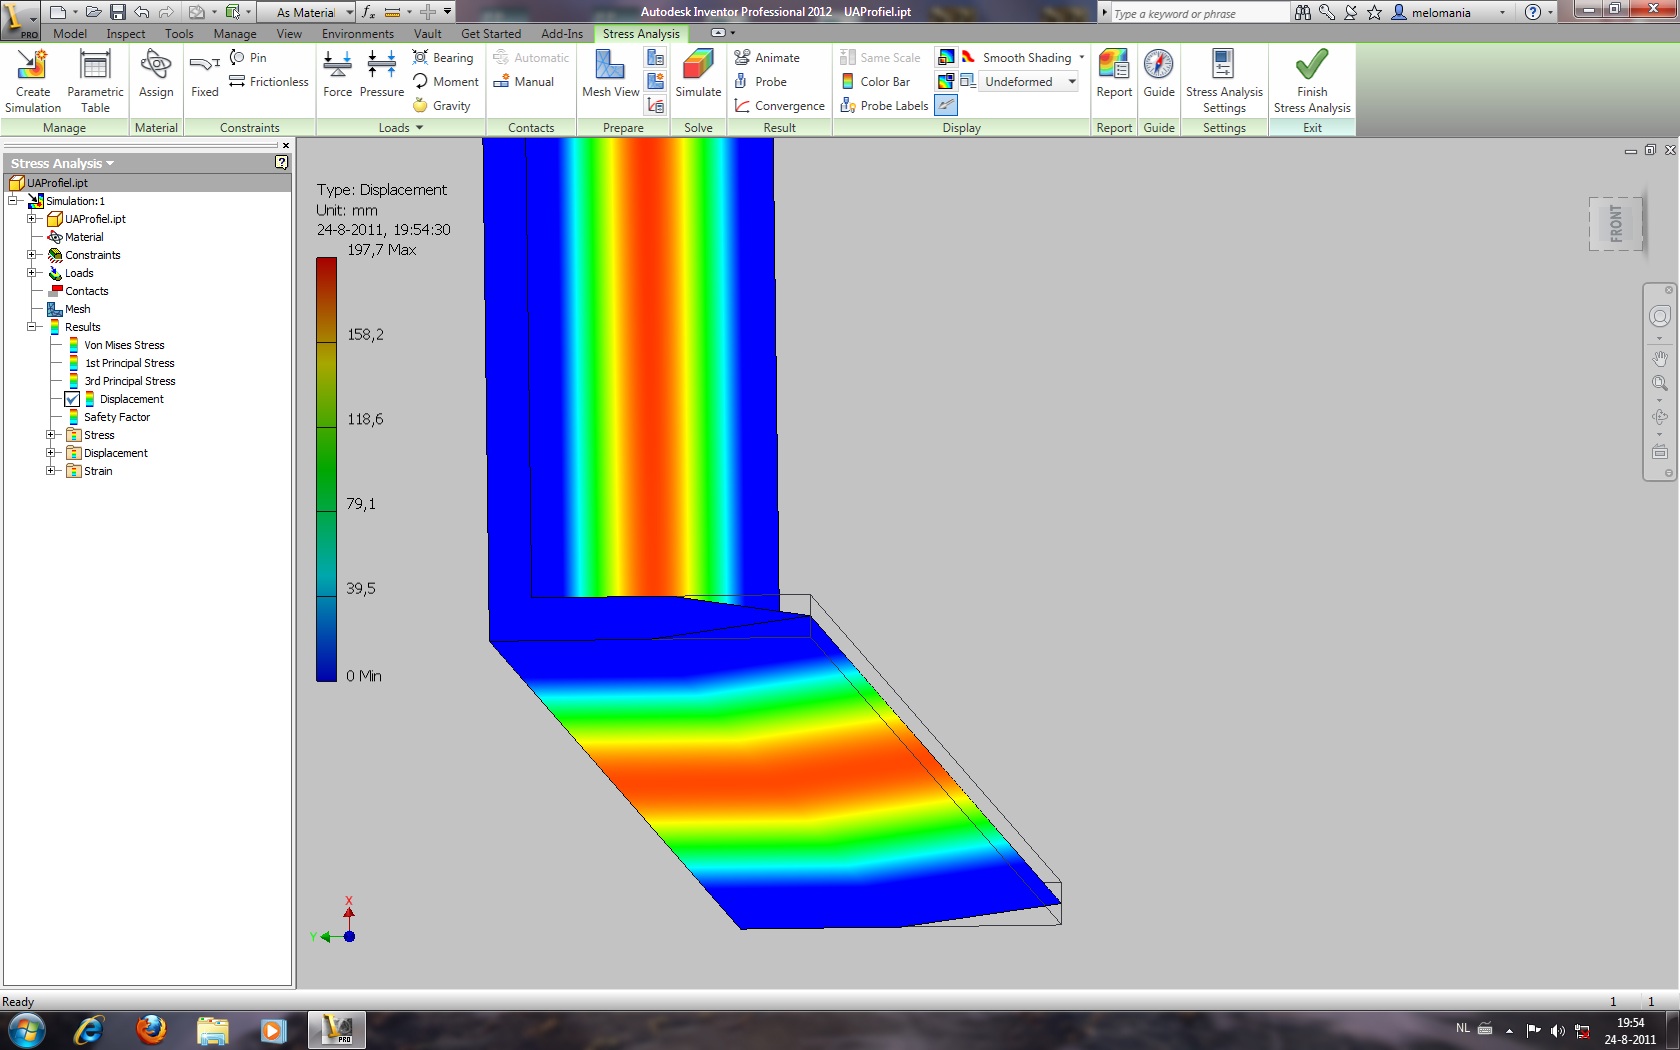Viewport: 1680px width, 1050px height.
Task: Show the Convergence plot
Action: (780, 105)
